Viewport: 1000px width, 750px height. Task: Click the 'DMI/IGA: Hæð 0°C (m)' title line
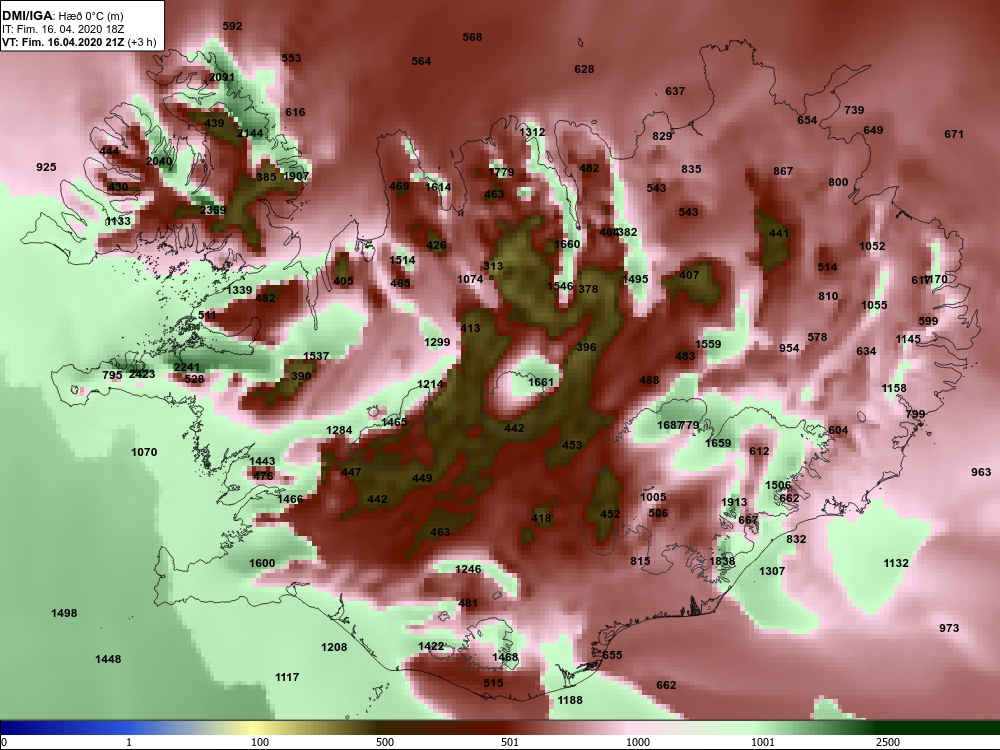pos(63,16)
